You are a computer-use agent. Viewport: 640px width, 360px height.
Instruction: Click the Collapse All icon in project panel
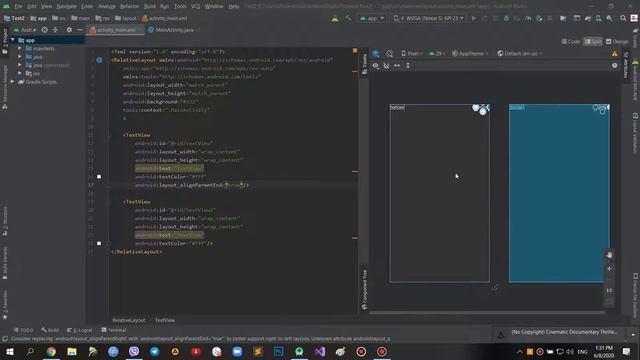[x=56, y=30]
